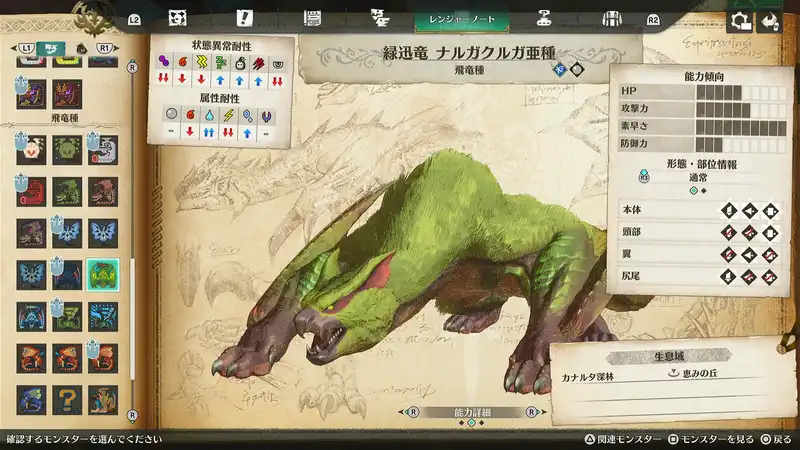Select the poison status resistance icon

tap(163, 62)
